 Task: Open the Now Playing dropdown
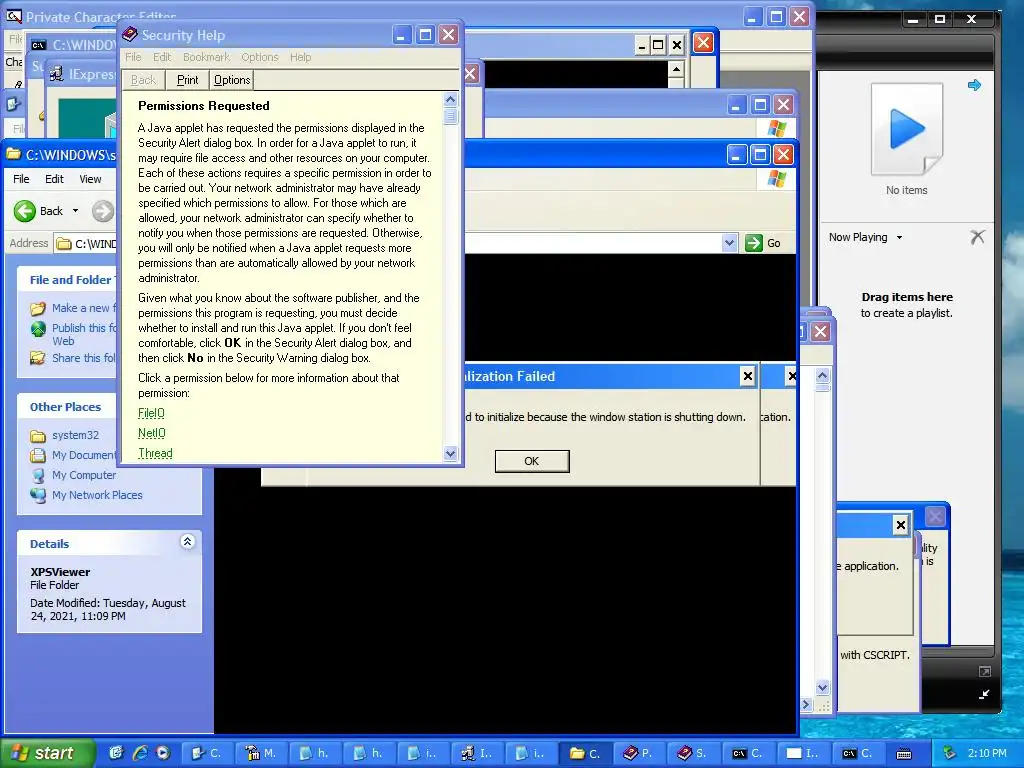tap(899, 238)
